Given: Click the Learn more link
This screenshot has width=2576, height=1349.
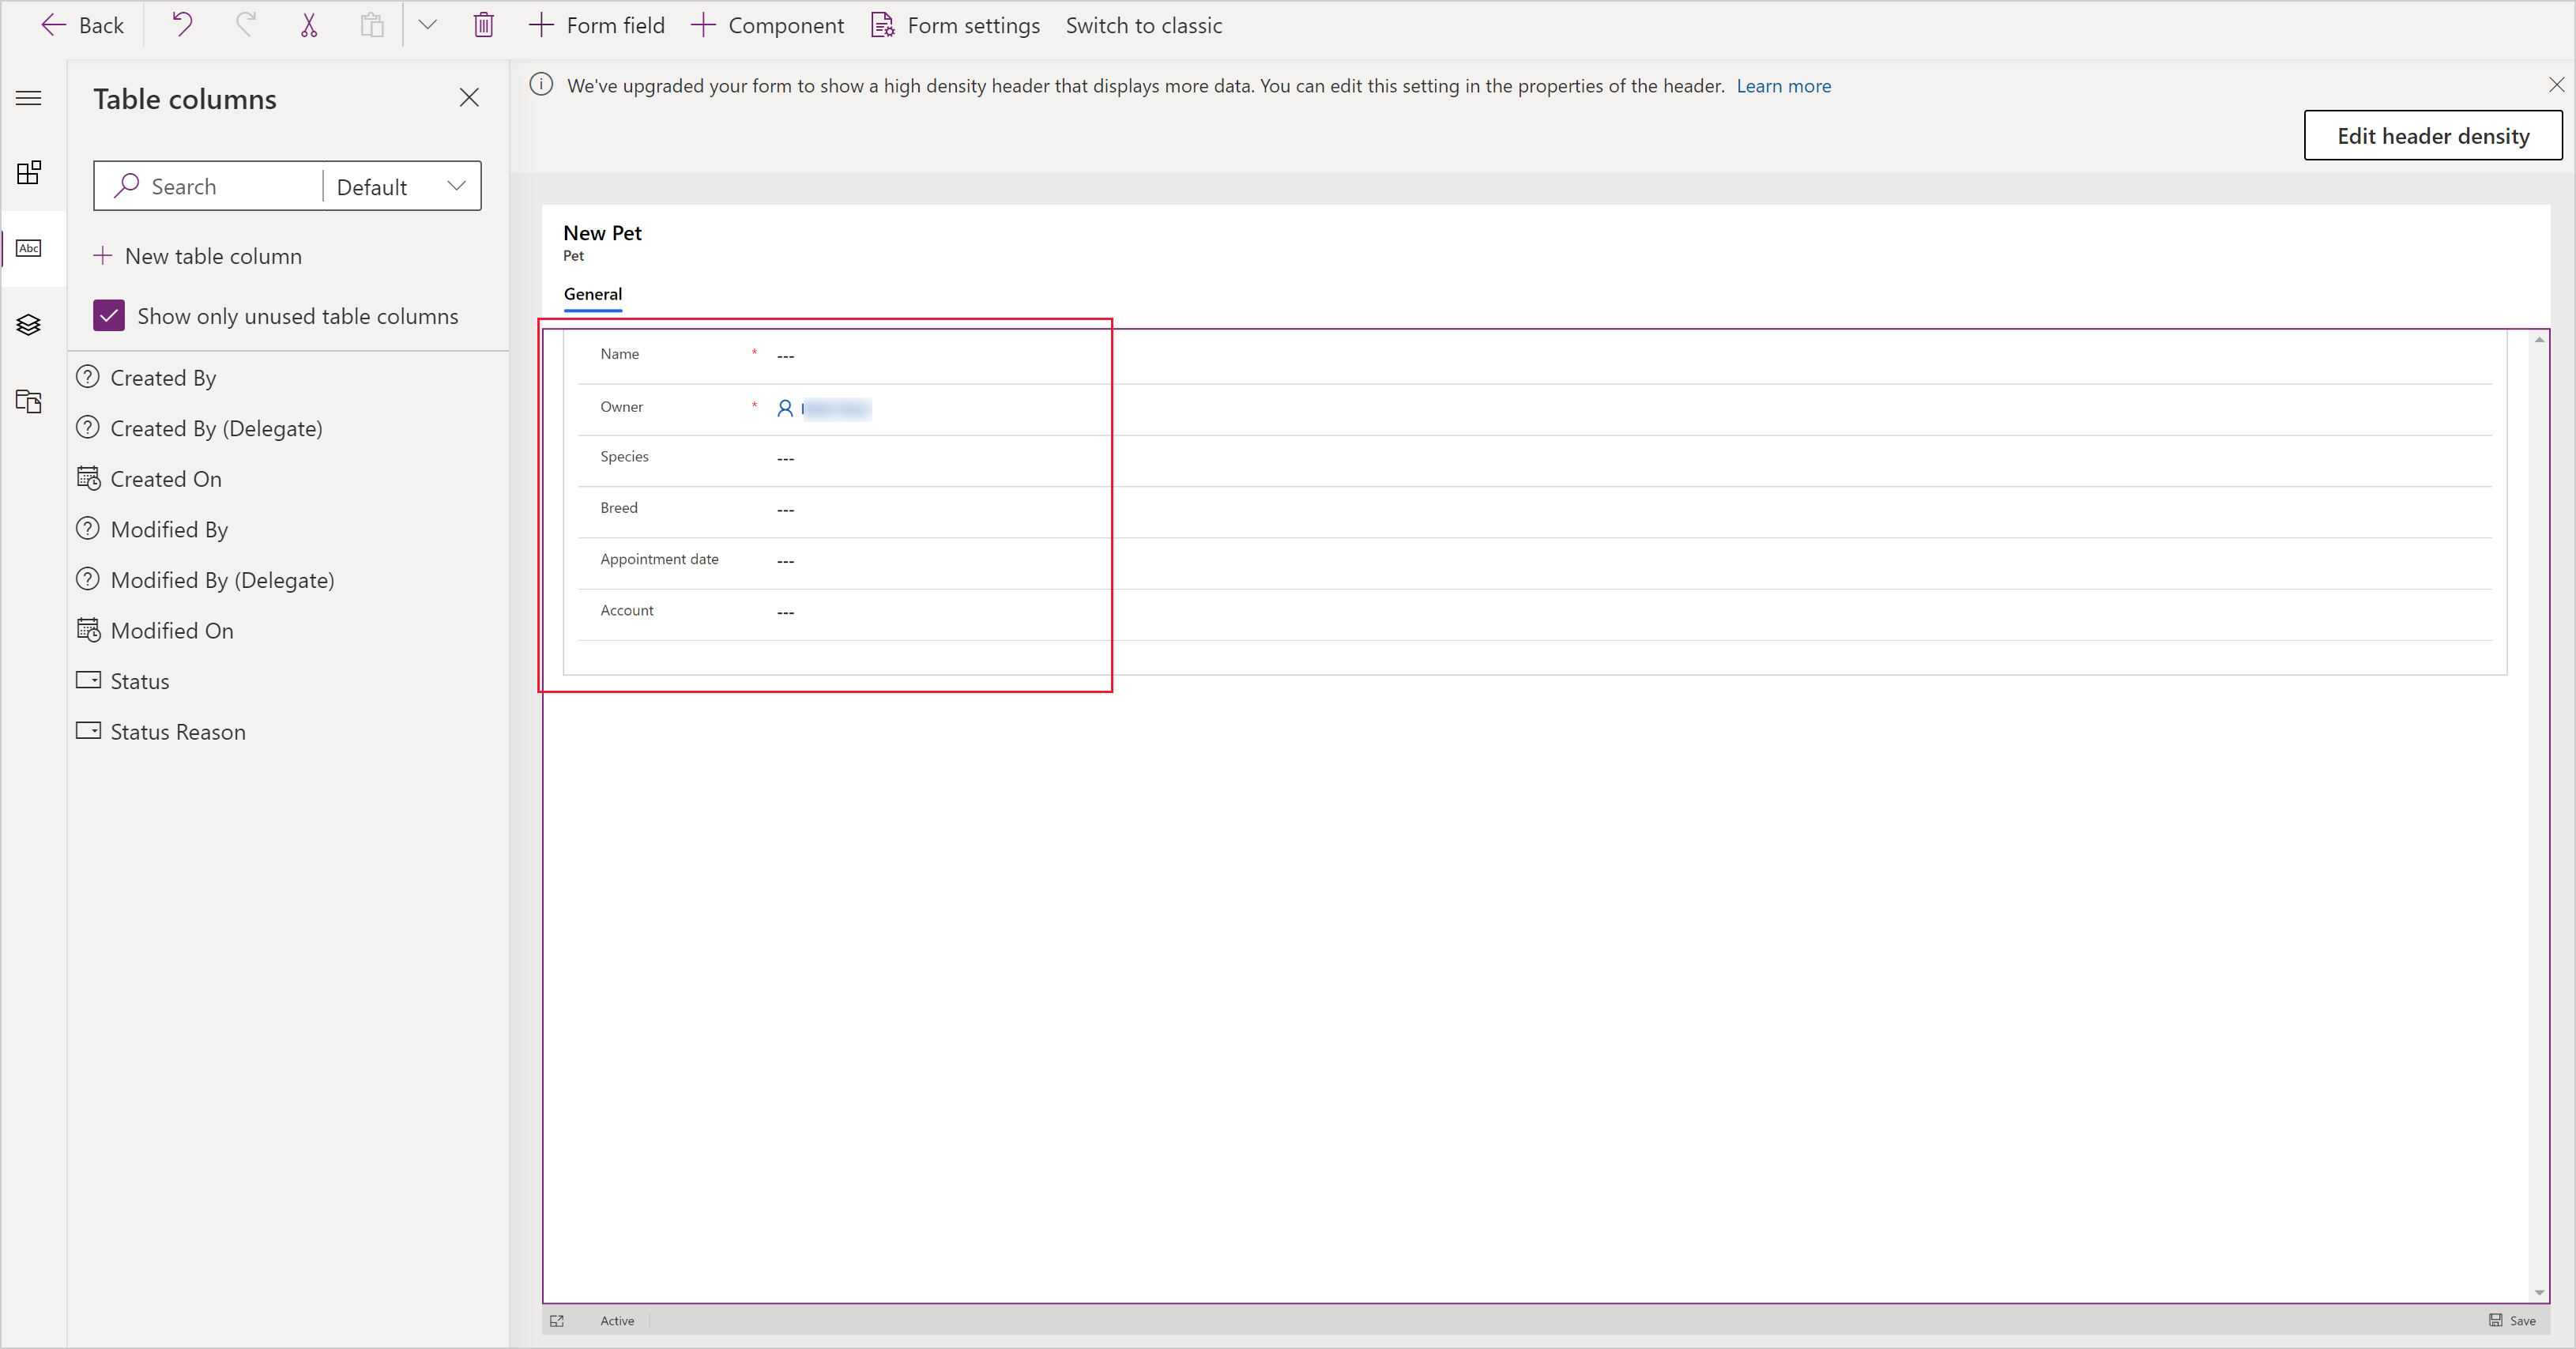Looking at the screenshot, I should pyautogui.click(x=1783, y=85).
